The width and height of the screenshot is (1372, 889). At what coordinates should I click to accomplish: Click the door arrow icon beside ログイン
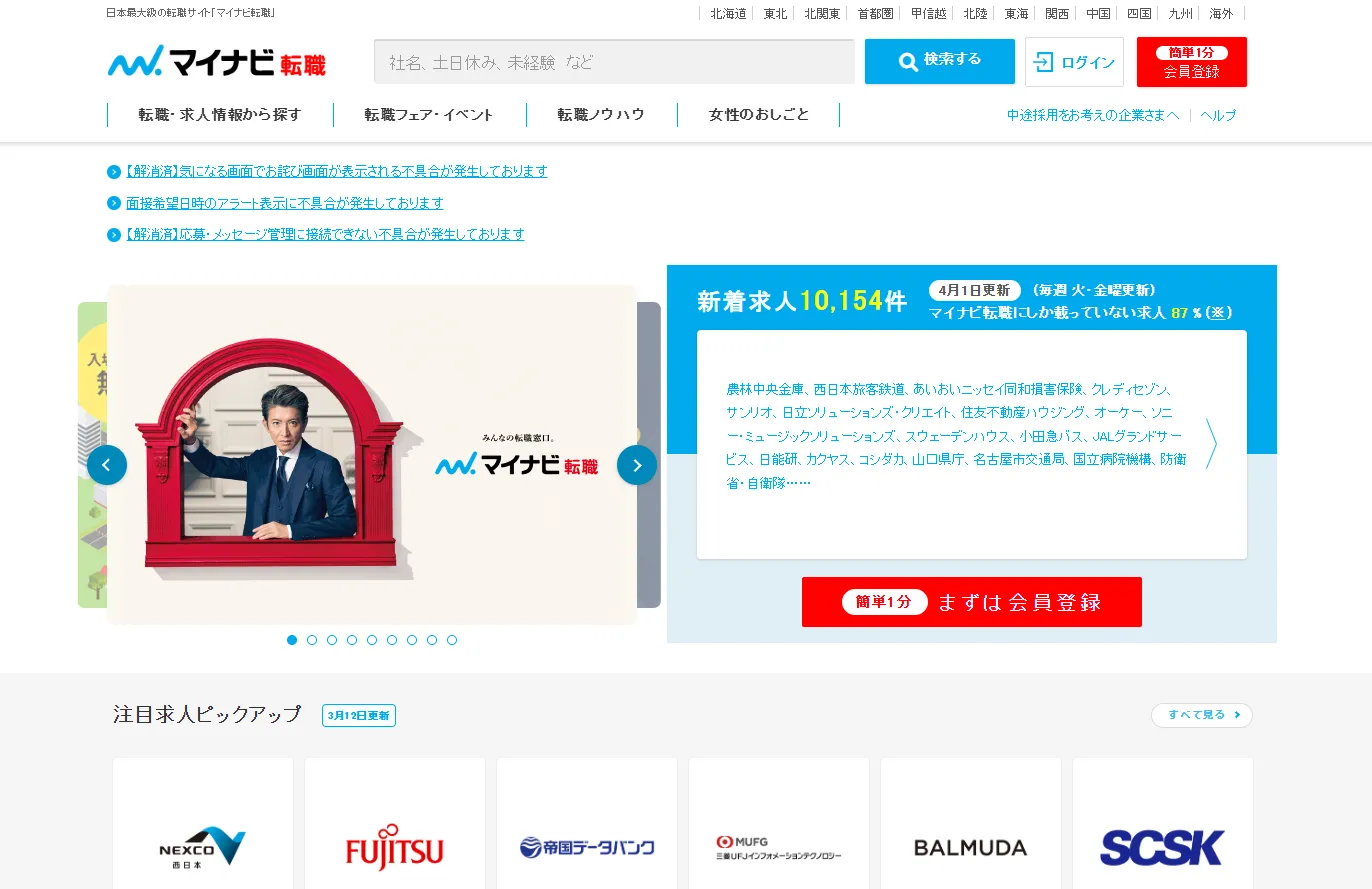[x=1043, y=62]
